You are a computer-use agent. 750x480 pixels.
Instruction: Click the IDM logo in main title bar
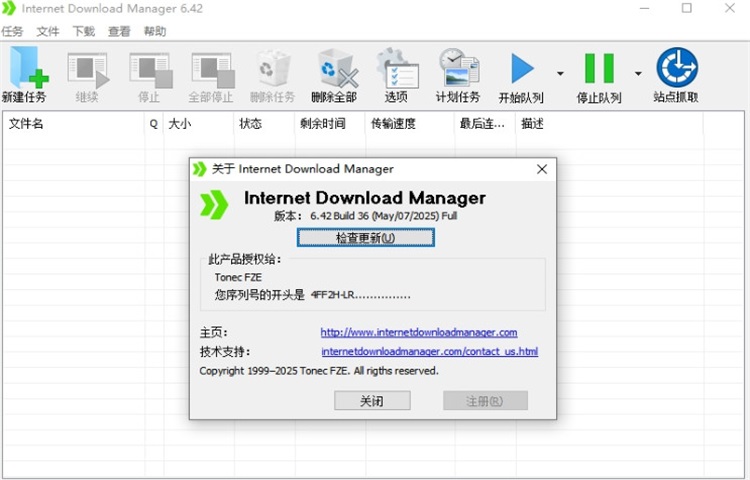(9, 9)
